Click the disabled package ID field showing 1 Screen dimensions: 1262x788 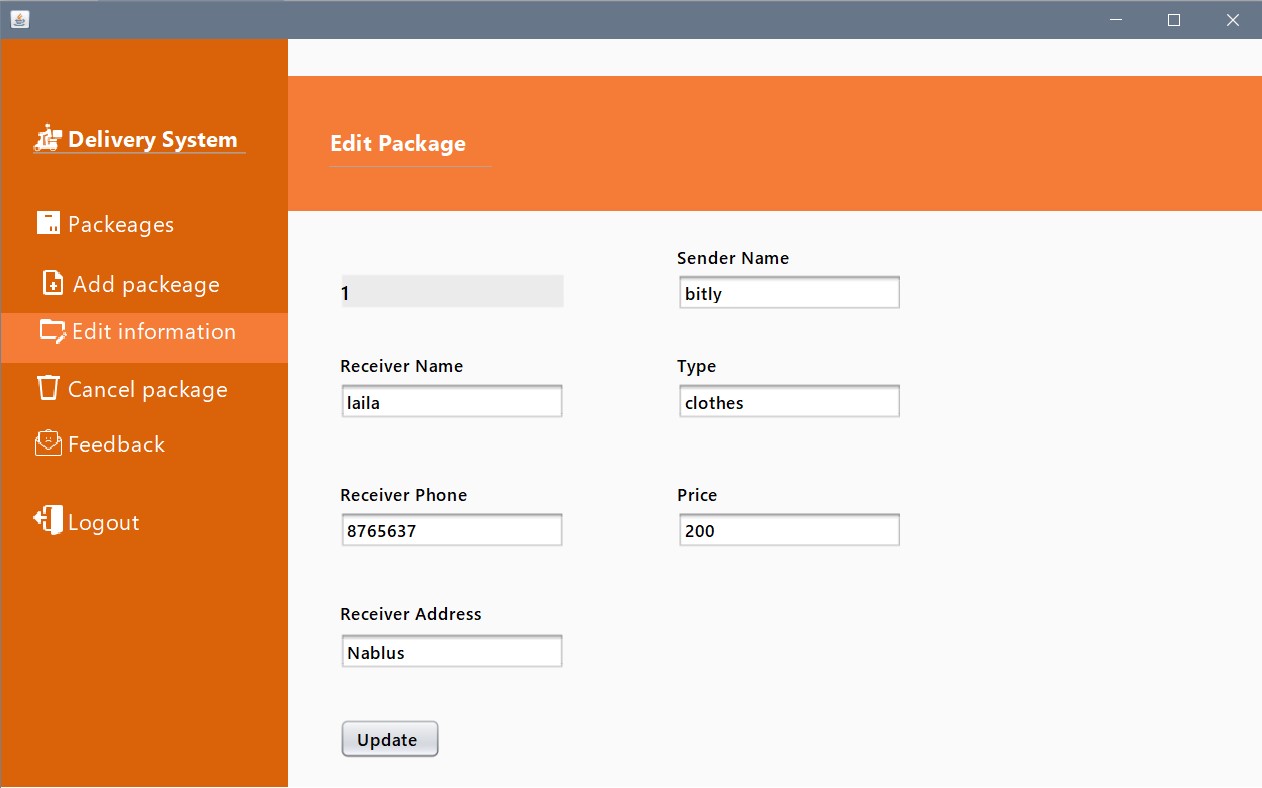(452, 291)
